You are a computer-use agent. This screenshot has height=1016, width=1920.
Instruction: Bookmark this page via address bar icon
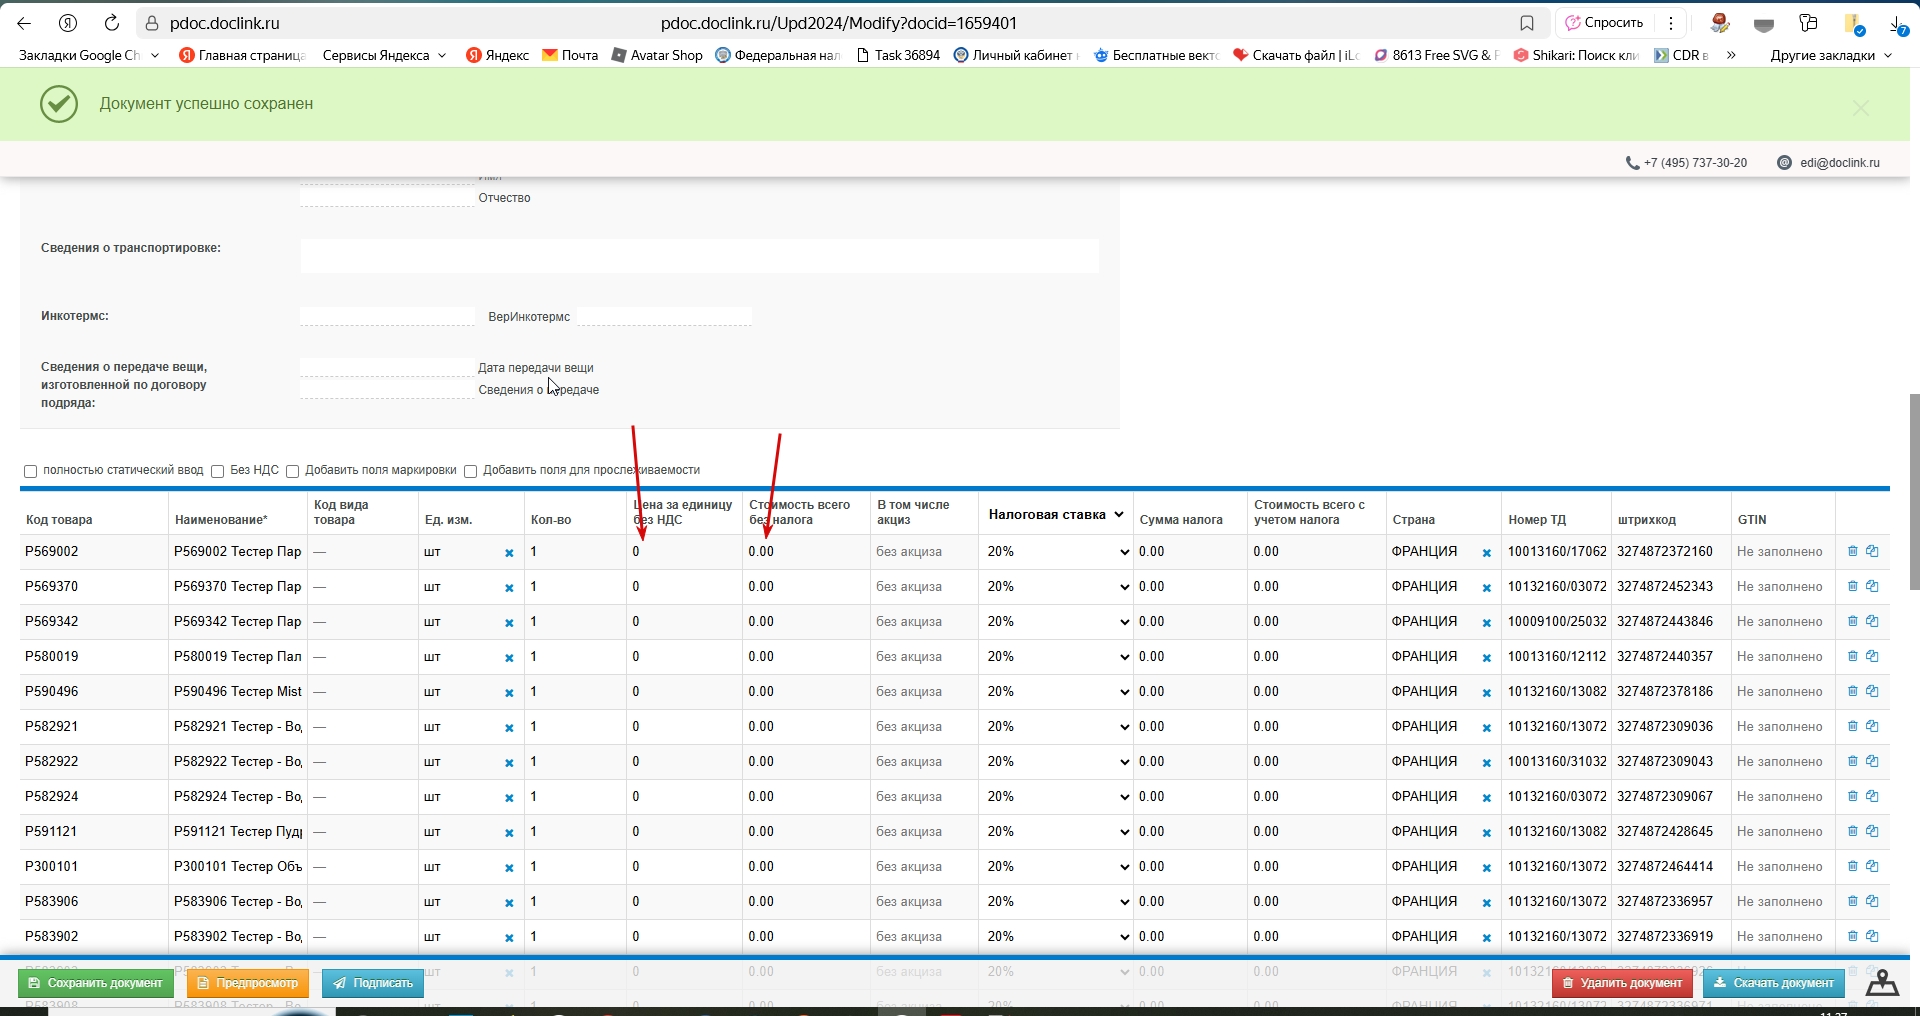[x=1526, y=23]
